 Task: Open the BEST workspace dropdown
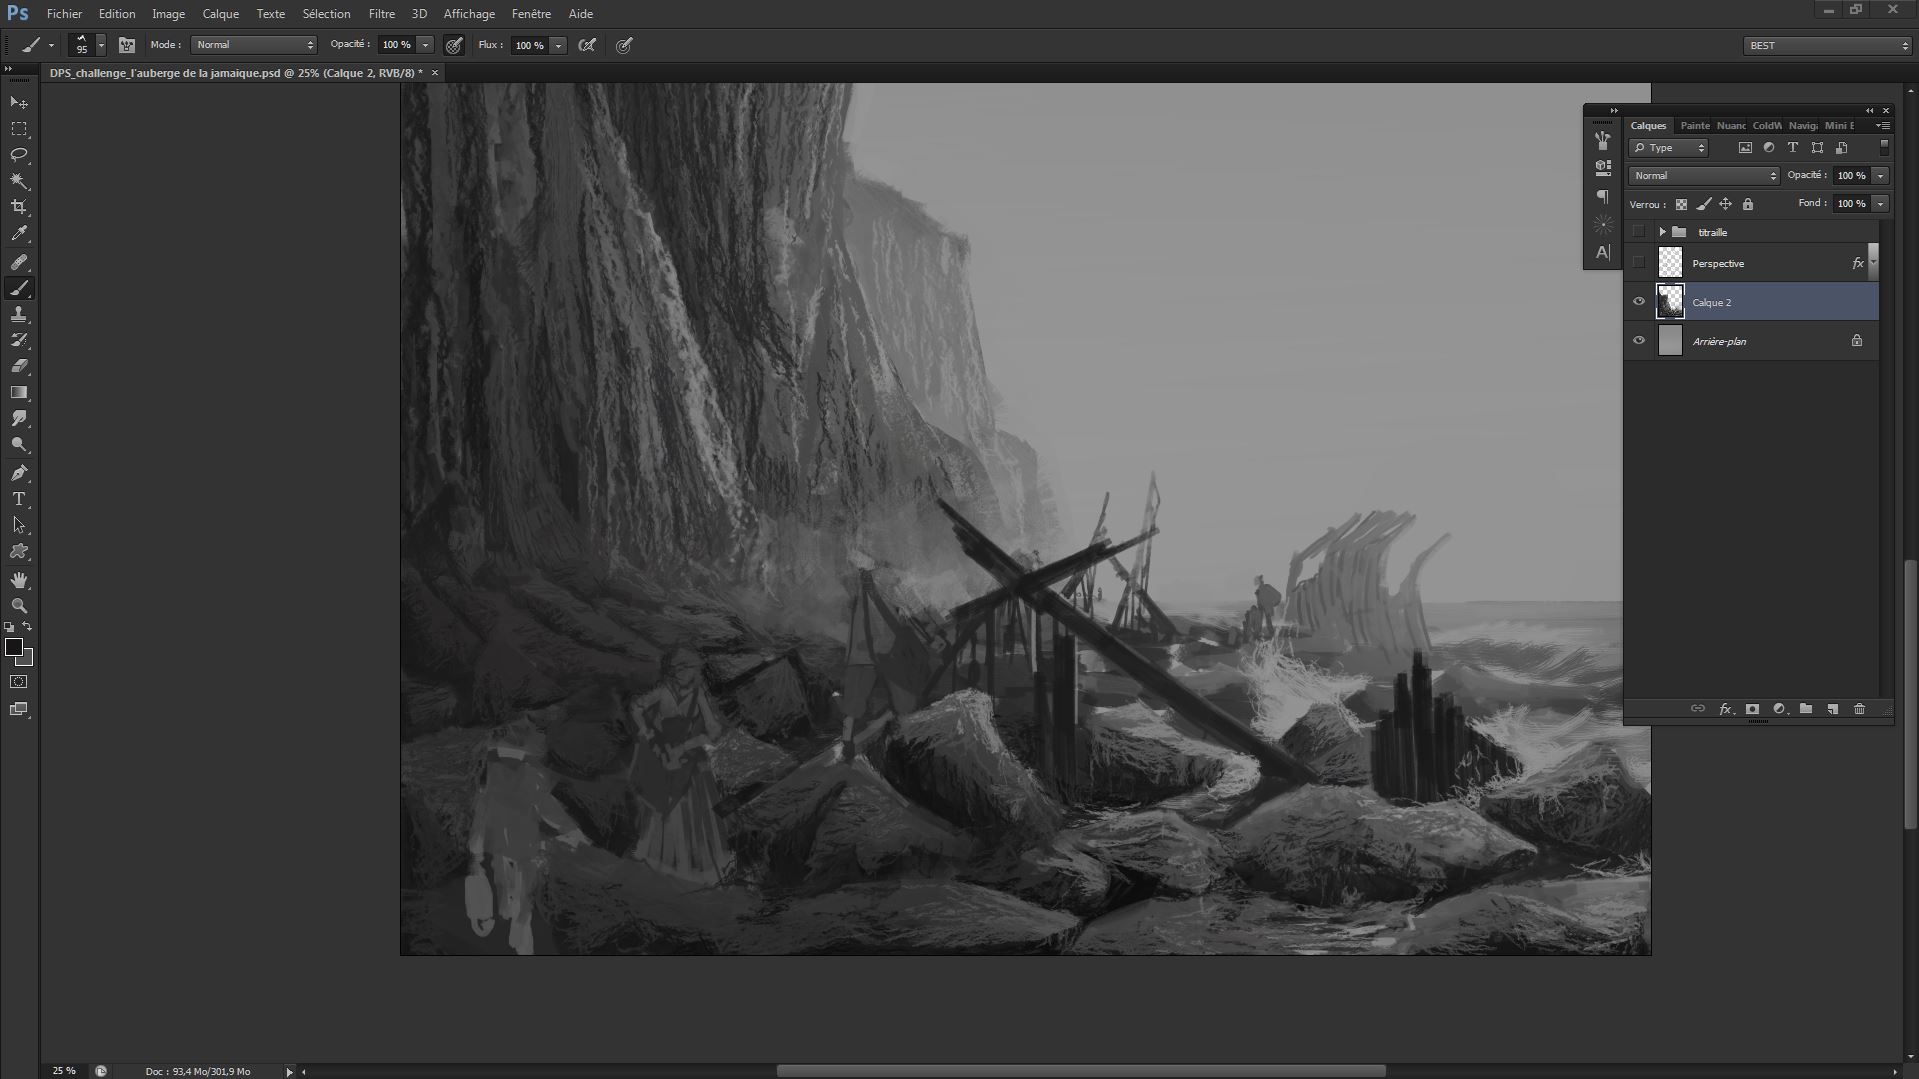point(1826,46)
